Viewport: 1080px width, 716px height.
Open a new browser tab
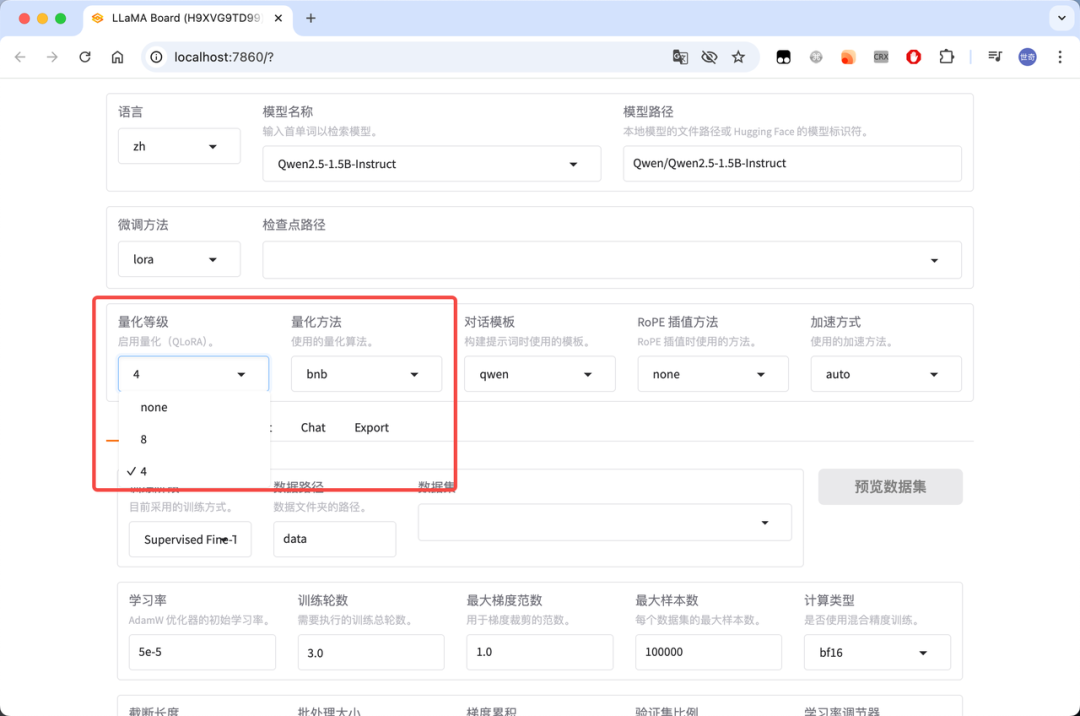coord(311,19)
